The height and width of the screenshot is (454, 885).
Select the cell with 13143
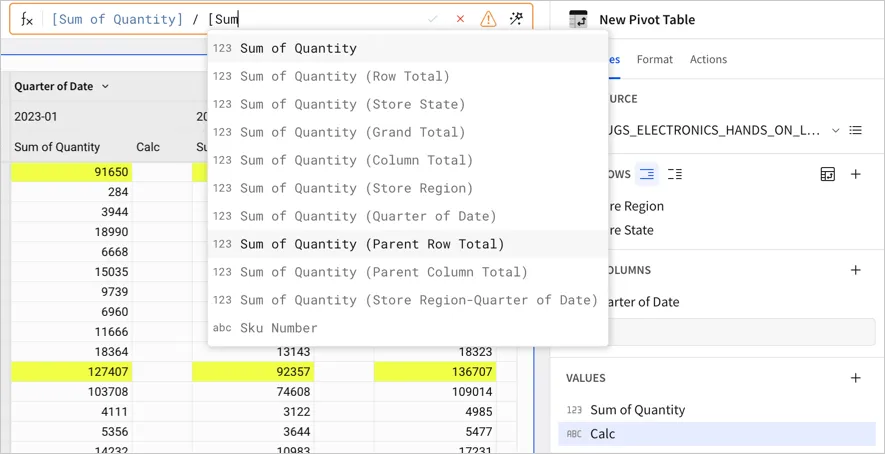click(253, 351)
